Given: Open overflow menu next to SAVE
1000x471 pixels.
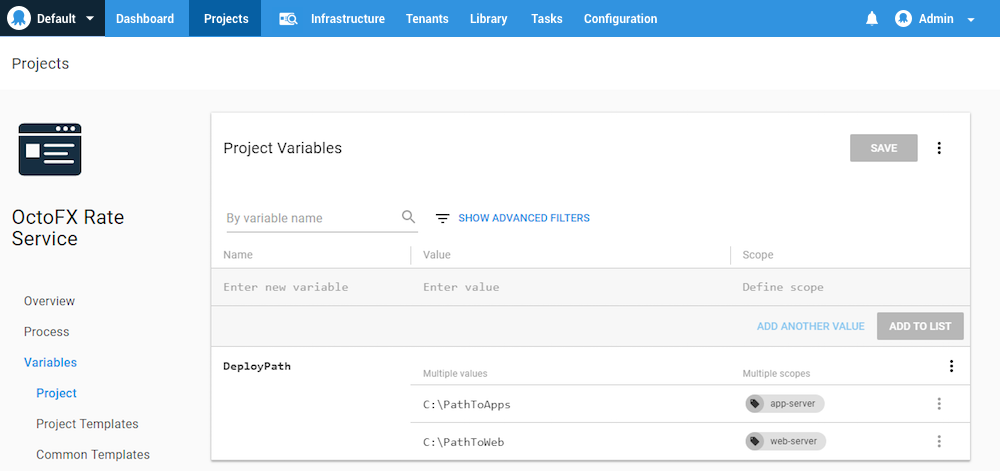Looking at the screenshot, I should pos(939,148).
